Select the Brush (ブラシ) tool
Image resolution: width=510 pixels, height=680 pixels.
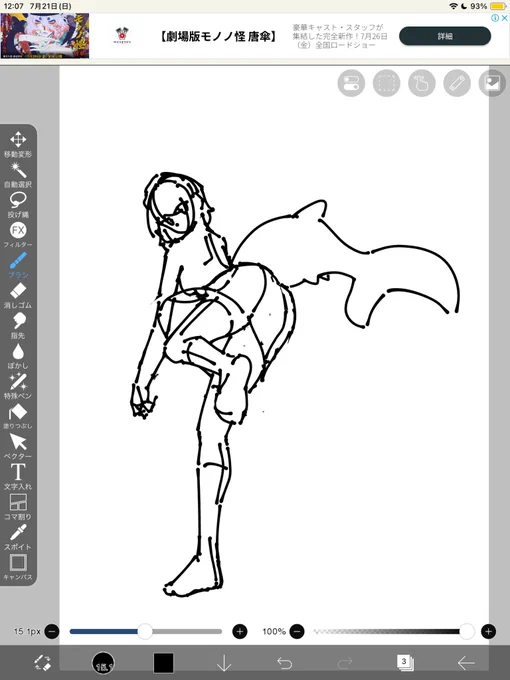coord(18,265)
